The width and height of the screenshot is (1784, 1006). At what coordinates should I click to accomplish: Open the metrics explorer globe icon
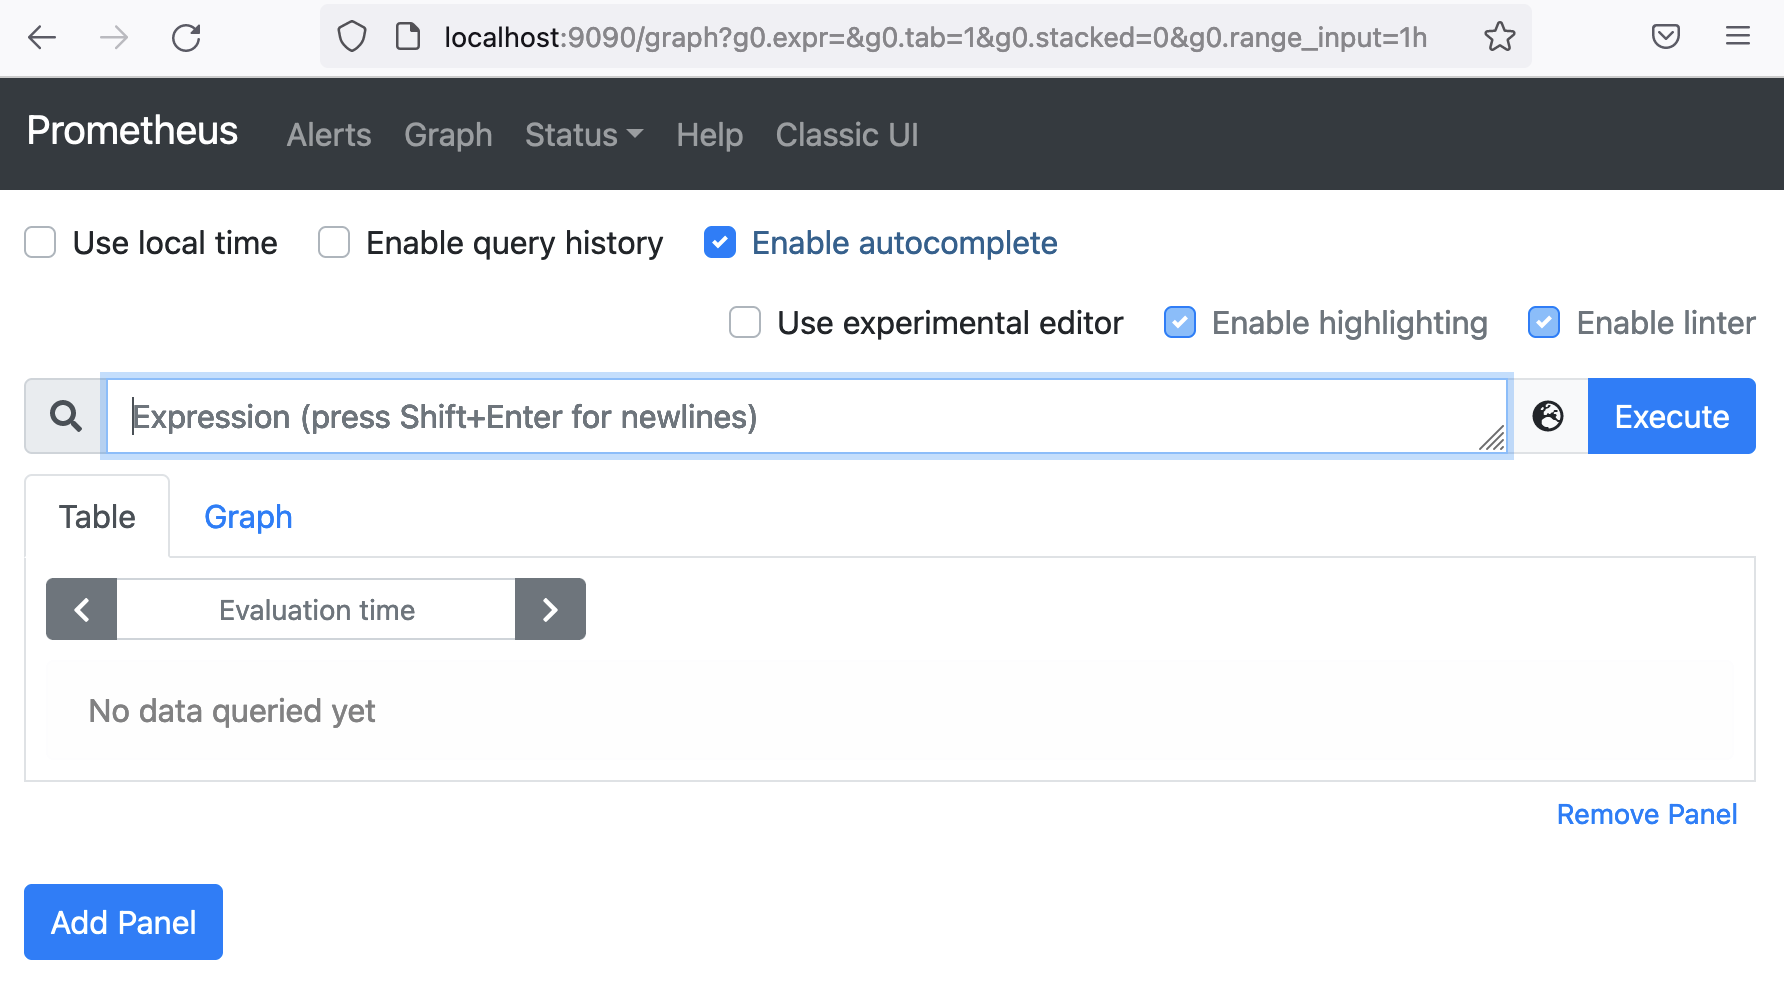click(x=1549, y=416)
